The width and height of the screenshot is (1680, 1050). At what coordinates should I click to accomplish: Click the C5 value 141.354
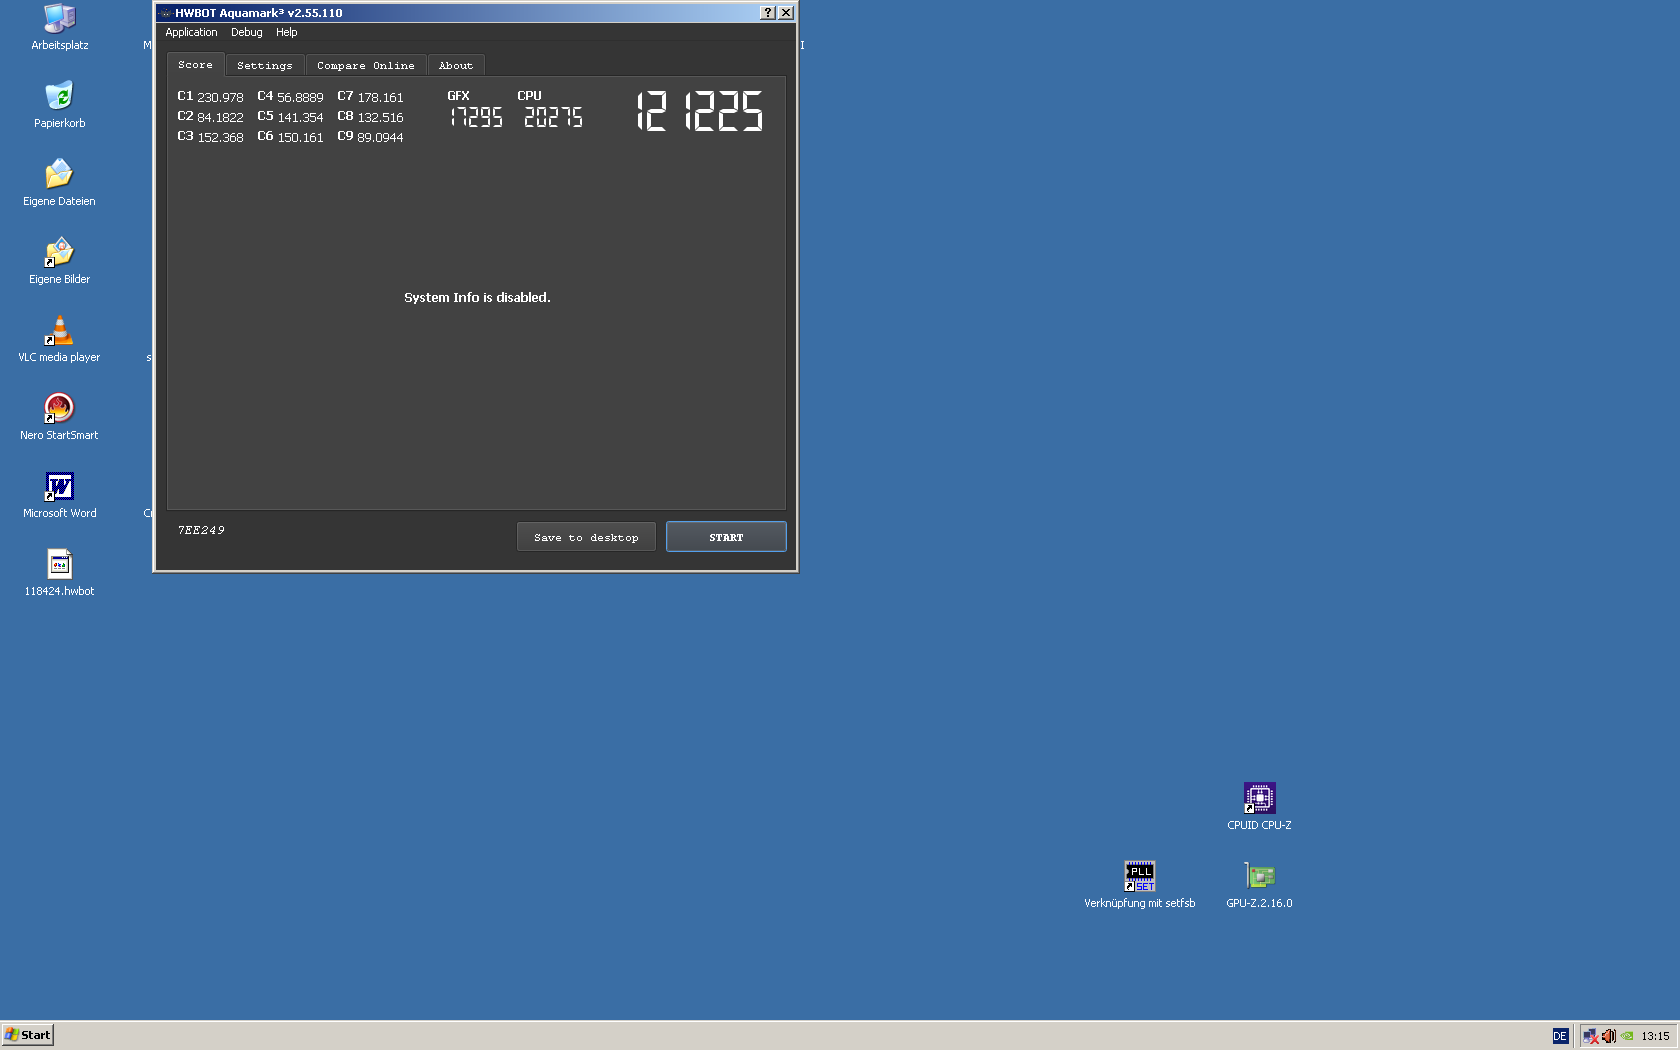point(300,117)
